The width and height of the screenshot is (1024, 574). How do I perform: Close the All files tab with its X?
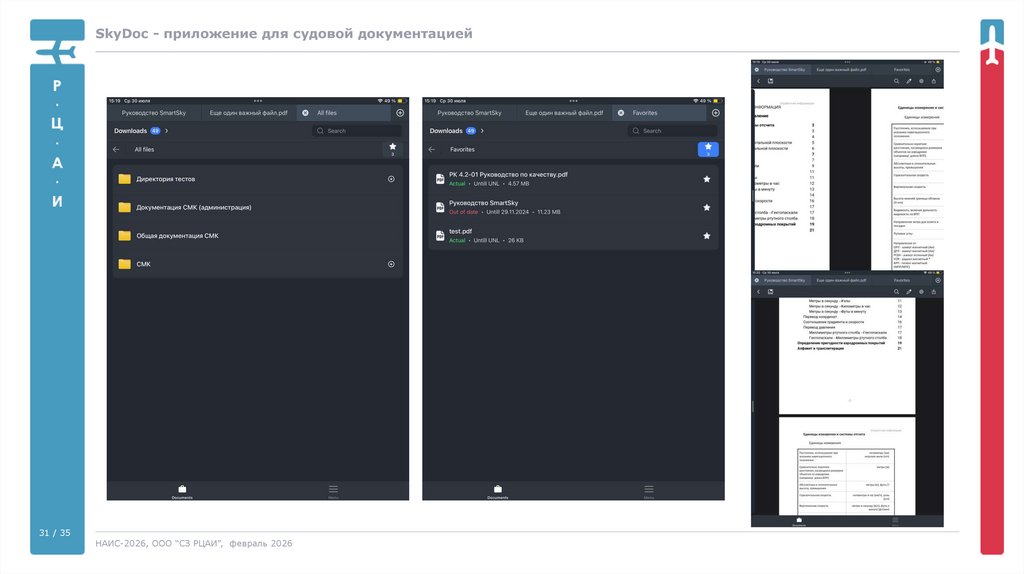coord(305,113)
